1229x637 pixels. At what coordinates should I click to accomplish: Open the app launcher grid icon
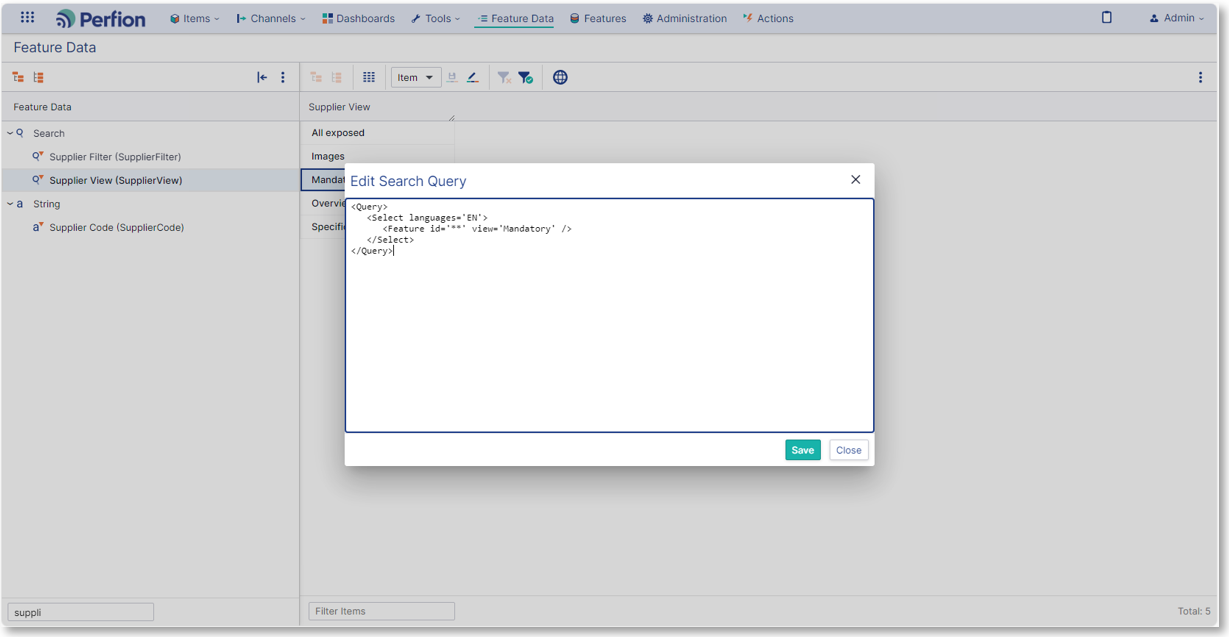(x=27, y=18)
